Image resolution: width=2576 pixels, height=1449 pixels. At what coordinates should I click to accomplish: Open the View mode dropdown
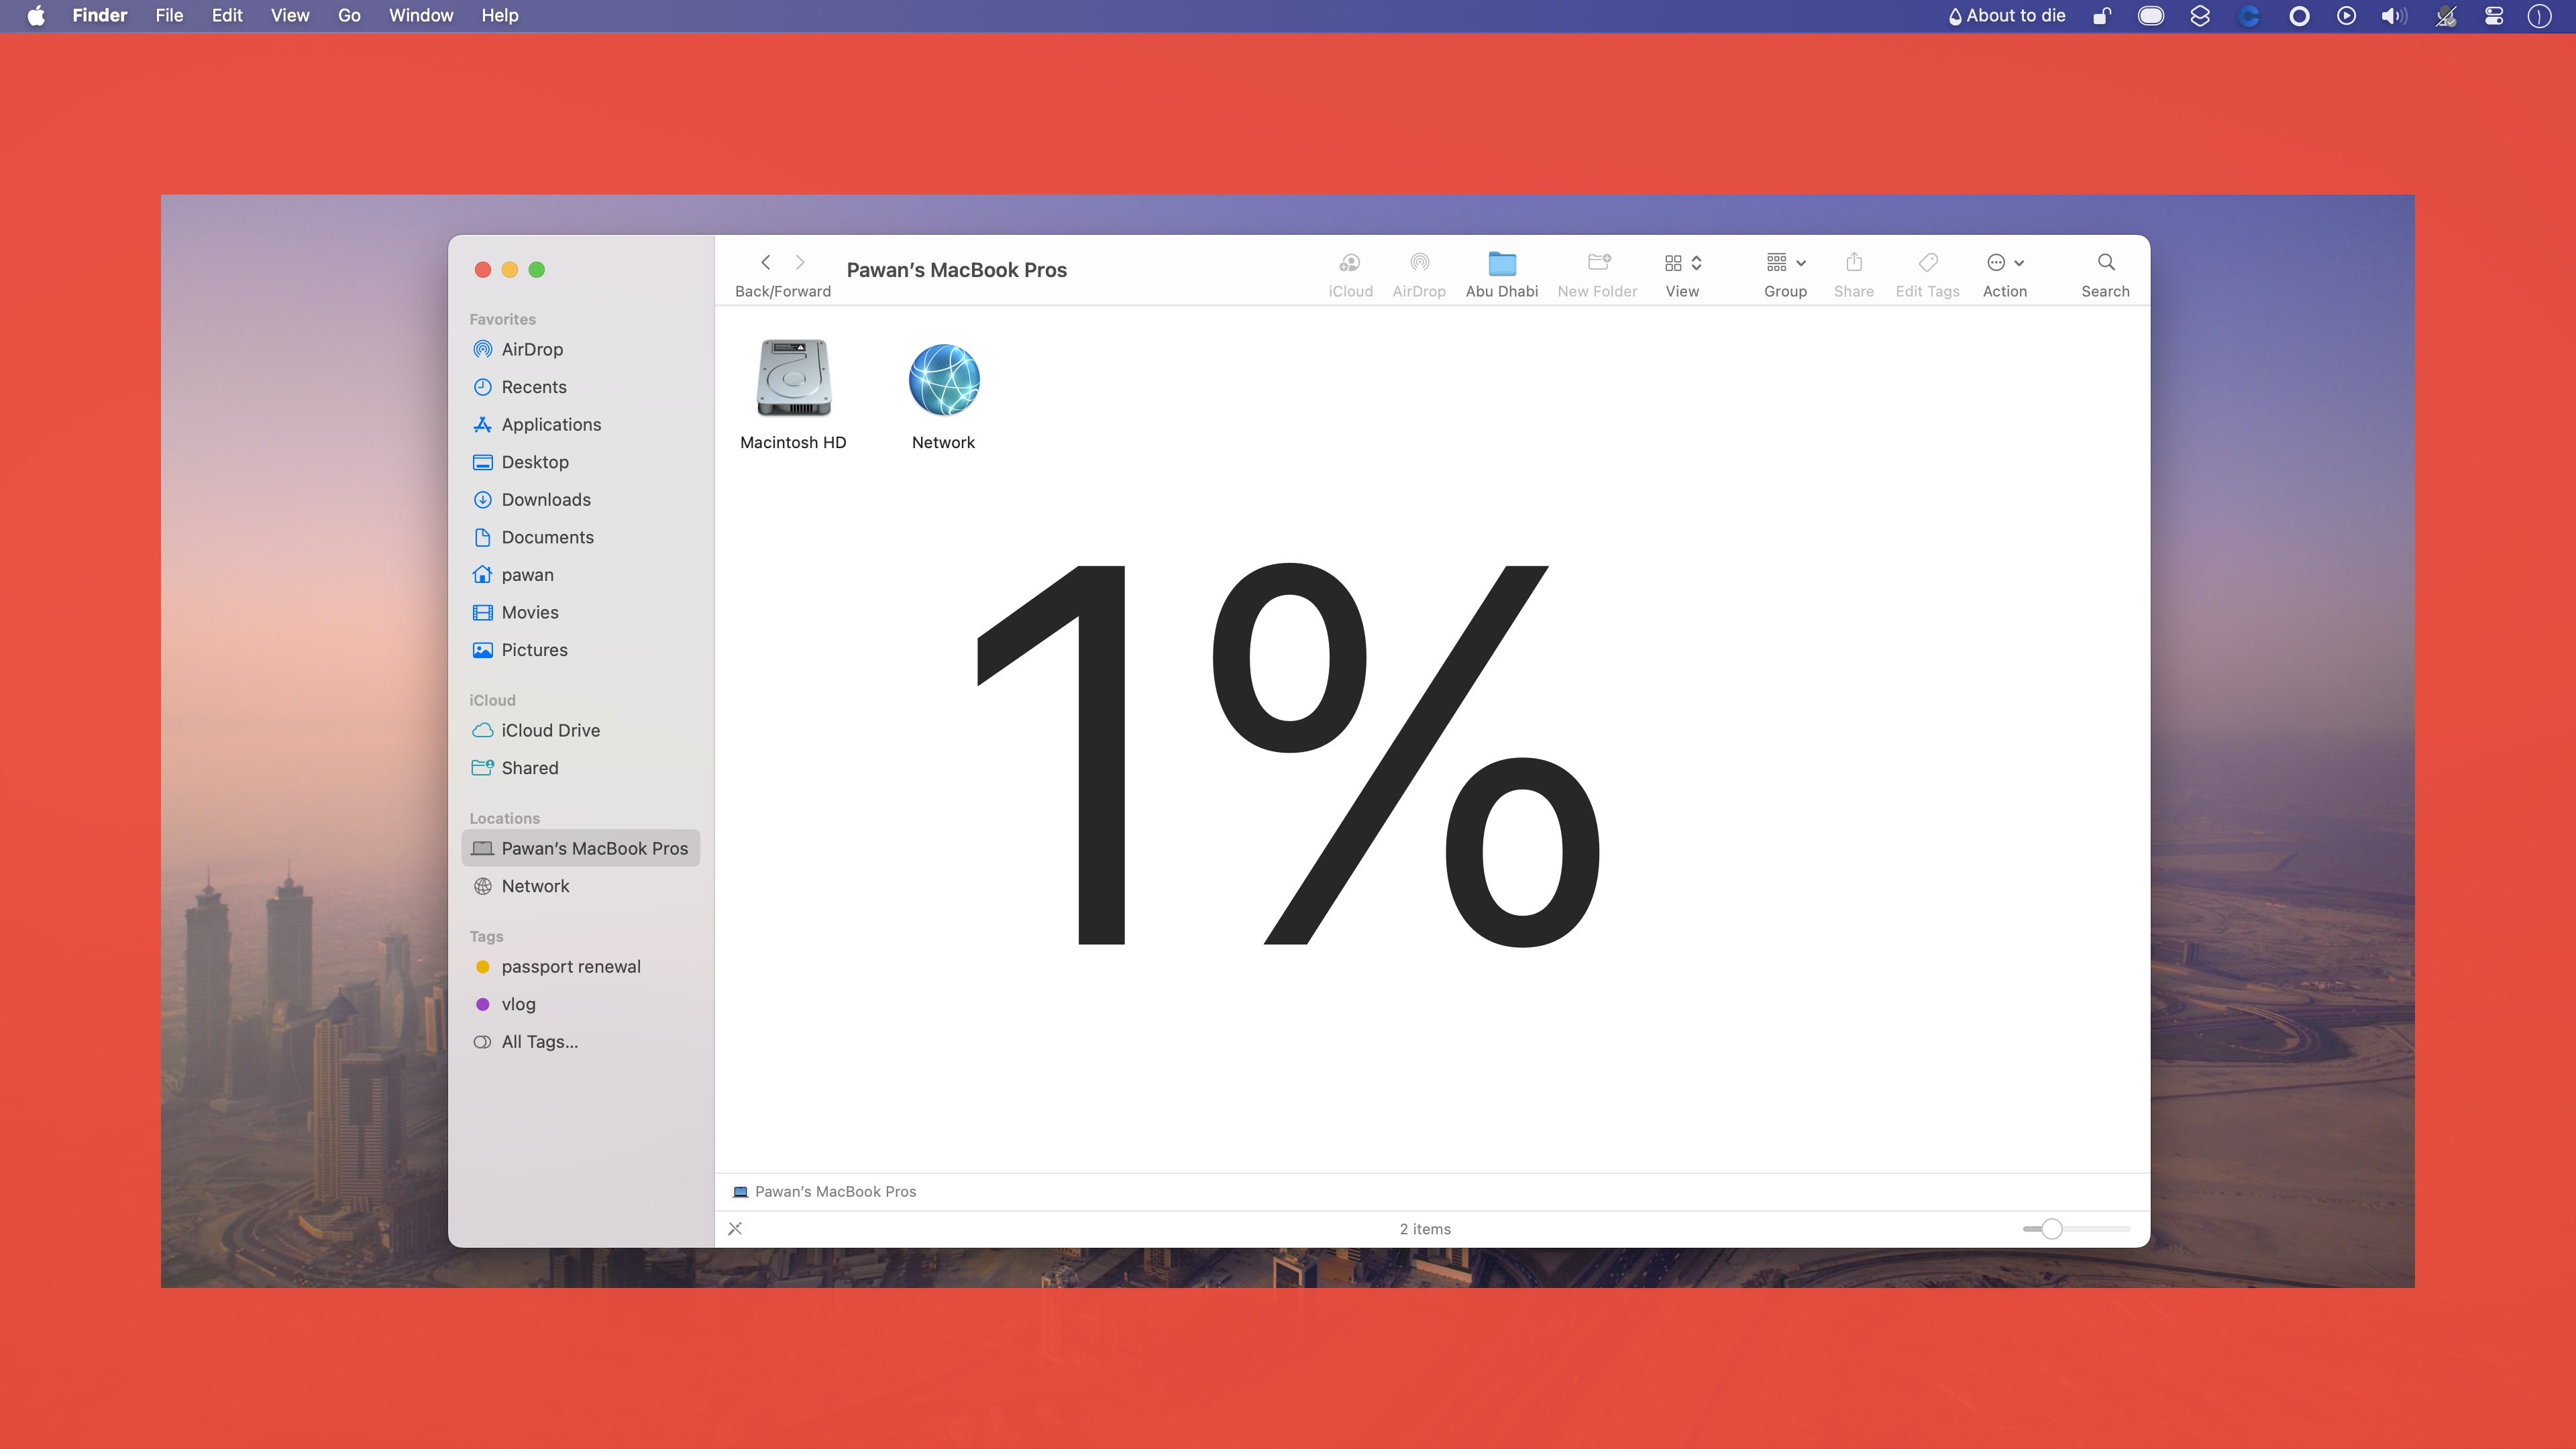pyautogui.click(x=1682, y=274)
